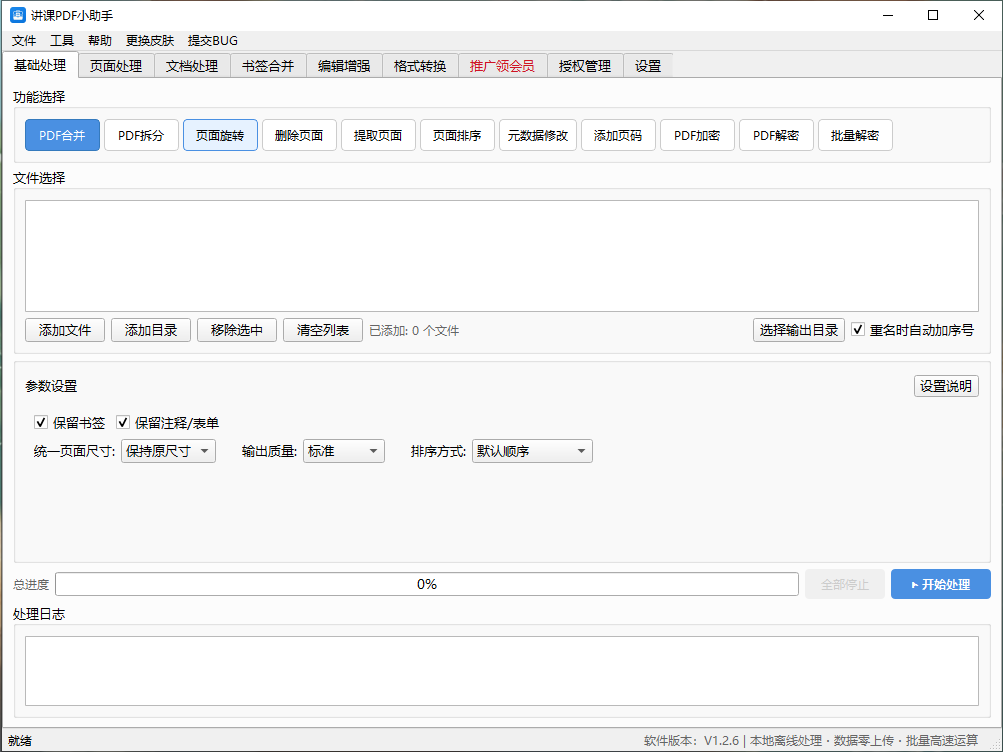Select the 删除页面 function
Viewport: 1003px width, 752px height.
[299, 136]
